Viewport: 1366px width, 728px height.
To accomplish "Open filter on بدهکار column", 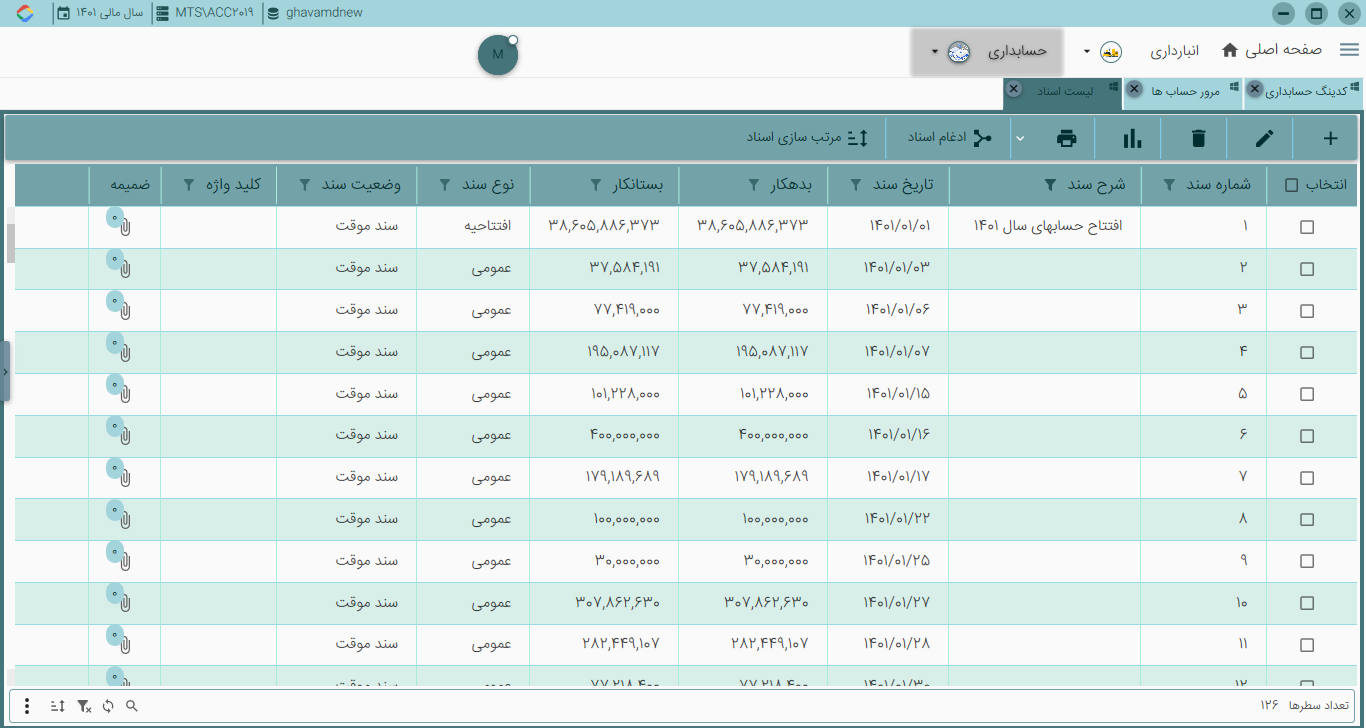I will pyautogui.click(x=755, y=185).
